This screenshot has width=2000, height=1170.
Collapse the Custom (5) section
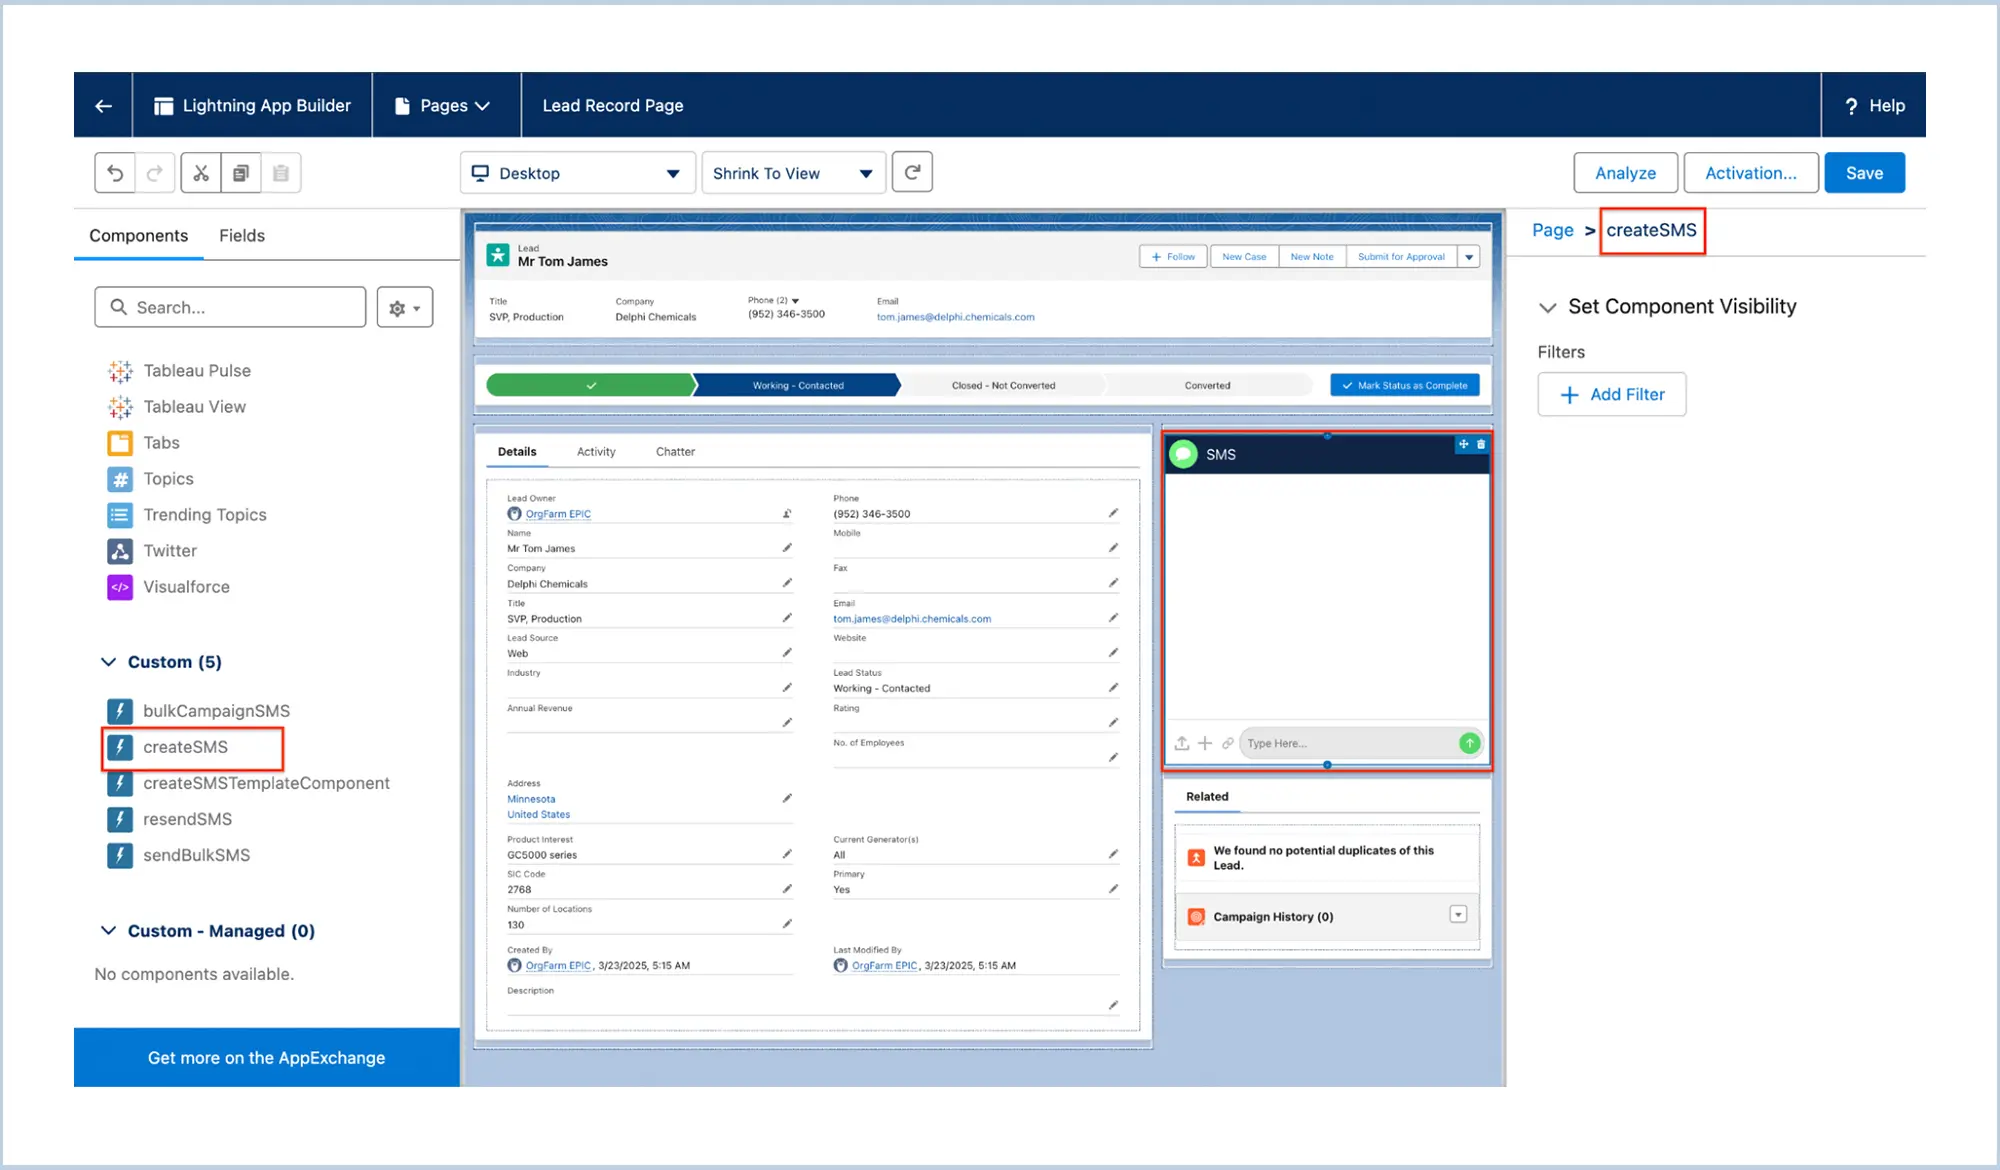(109, 662)
